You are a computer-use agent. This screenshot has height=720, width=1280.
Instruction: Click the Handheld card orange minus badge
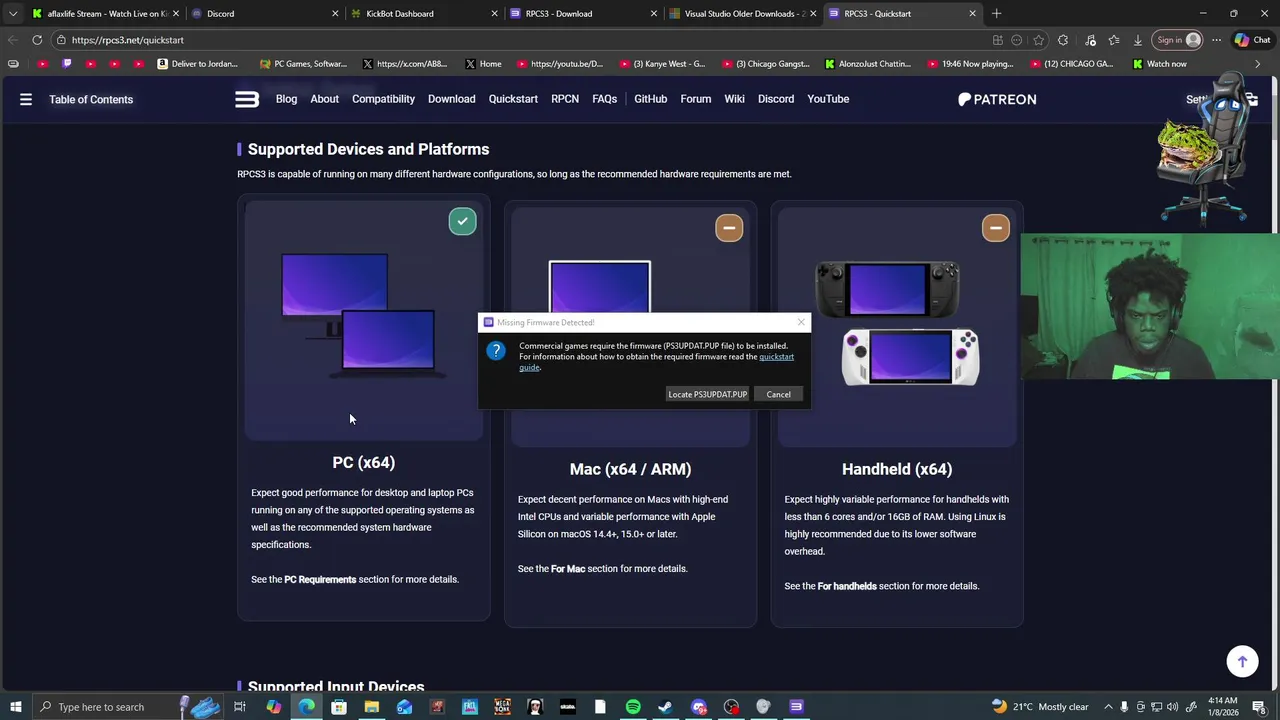pyautogui.click(x=995, y=228)
